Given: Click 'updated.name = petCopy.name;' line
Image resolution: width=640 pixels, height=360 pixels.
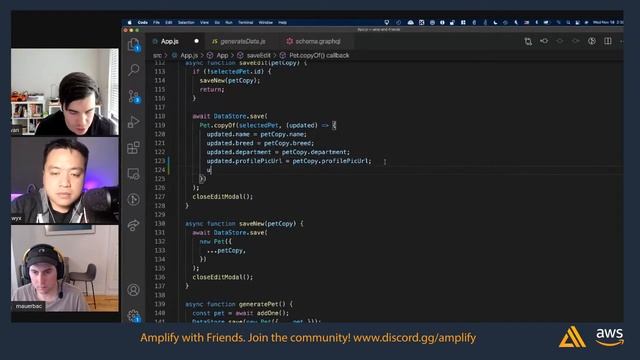Looking at the screenshot, I should pos(256,134).
